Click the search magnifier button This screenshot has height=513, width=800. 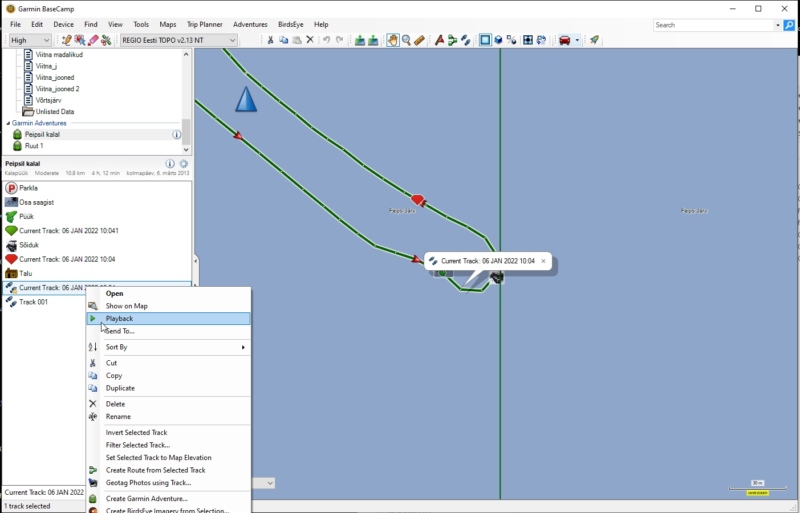click(x=789, y=25)
